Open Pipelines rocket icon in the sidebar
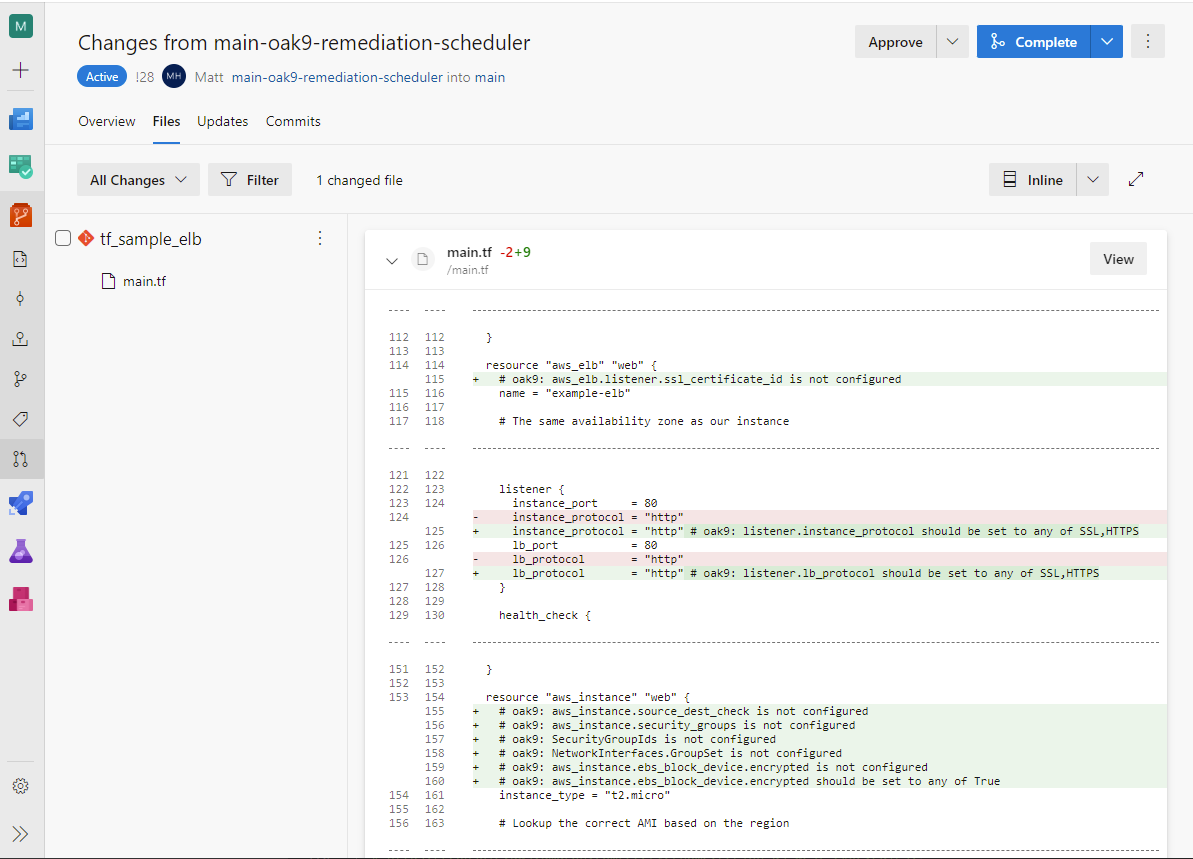1193x859 pixels. tap(21, 502)
